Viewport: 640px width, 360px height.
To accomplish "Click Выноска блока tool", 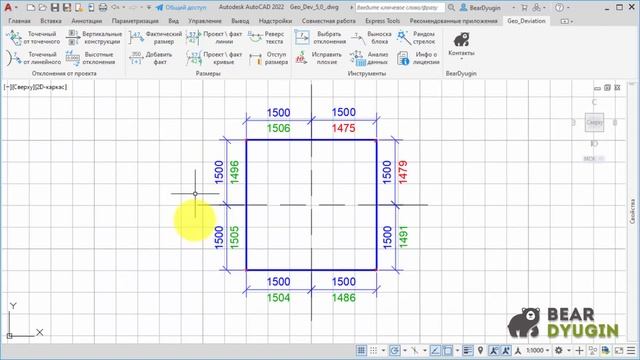I will tap(371, 38).
